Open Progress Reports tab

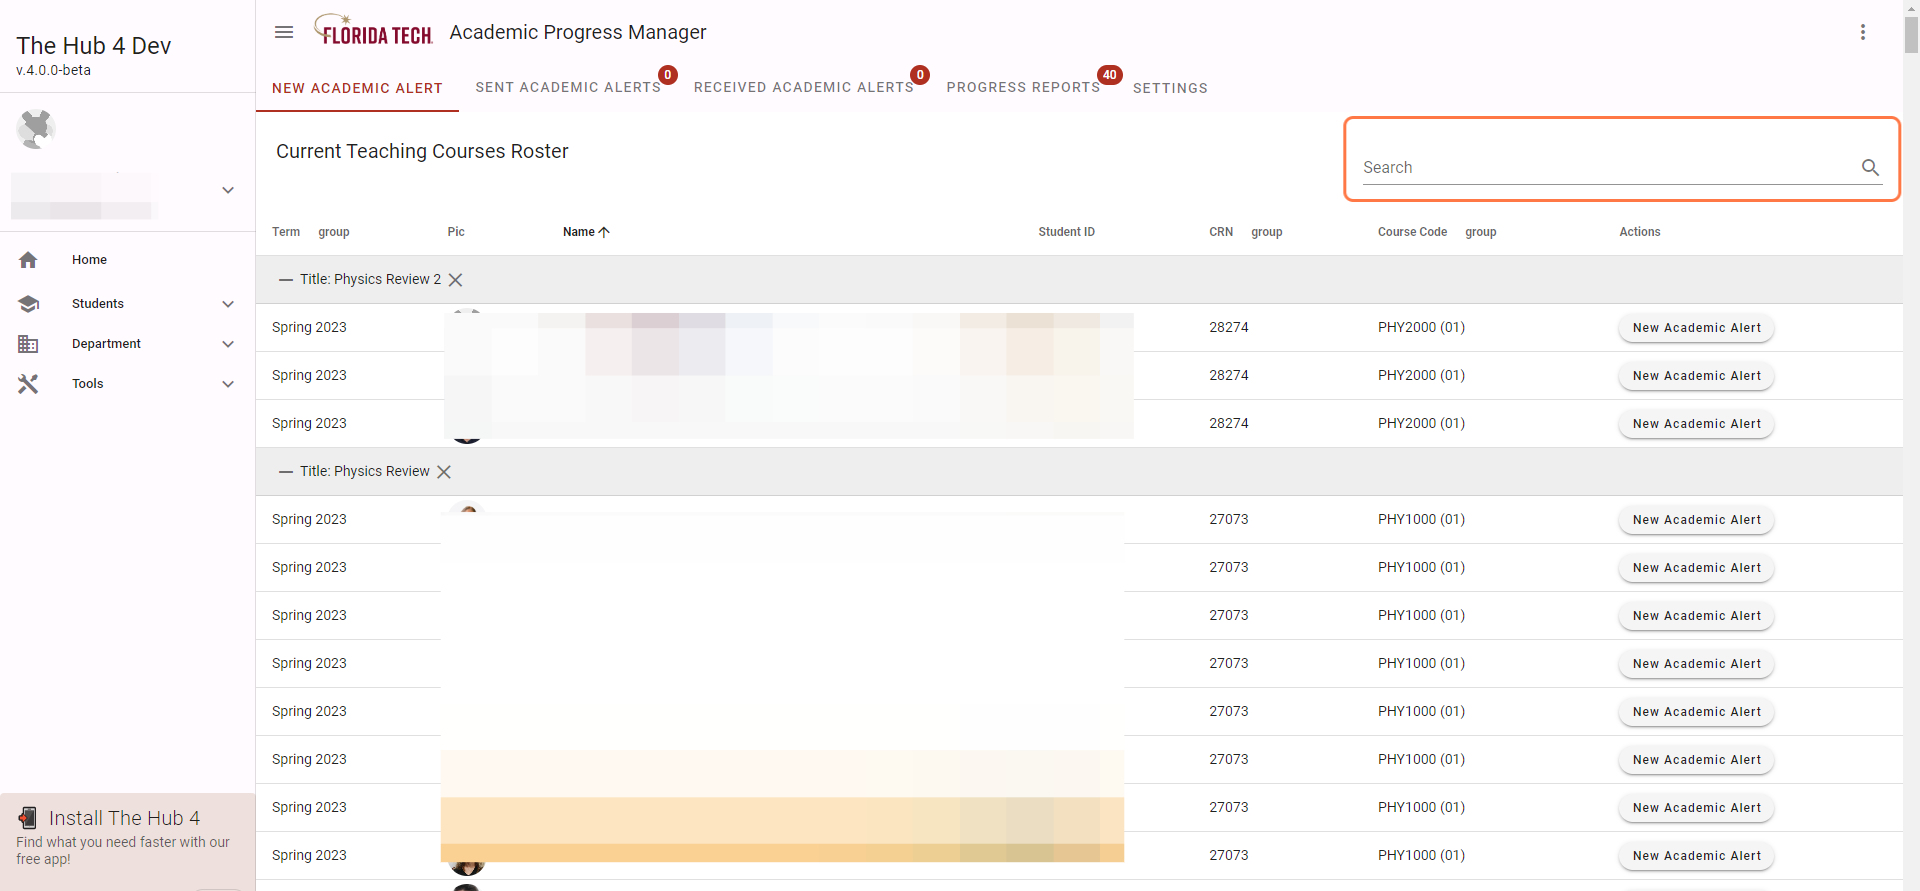pyautogui.click(x=1023, y=88)
